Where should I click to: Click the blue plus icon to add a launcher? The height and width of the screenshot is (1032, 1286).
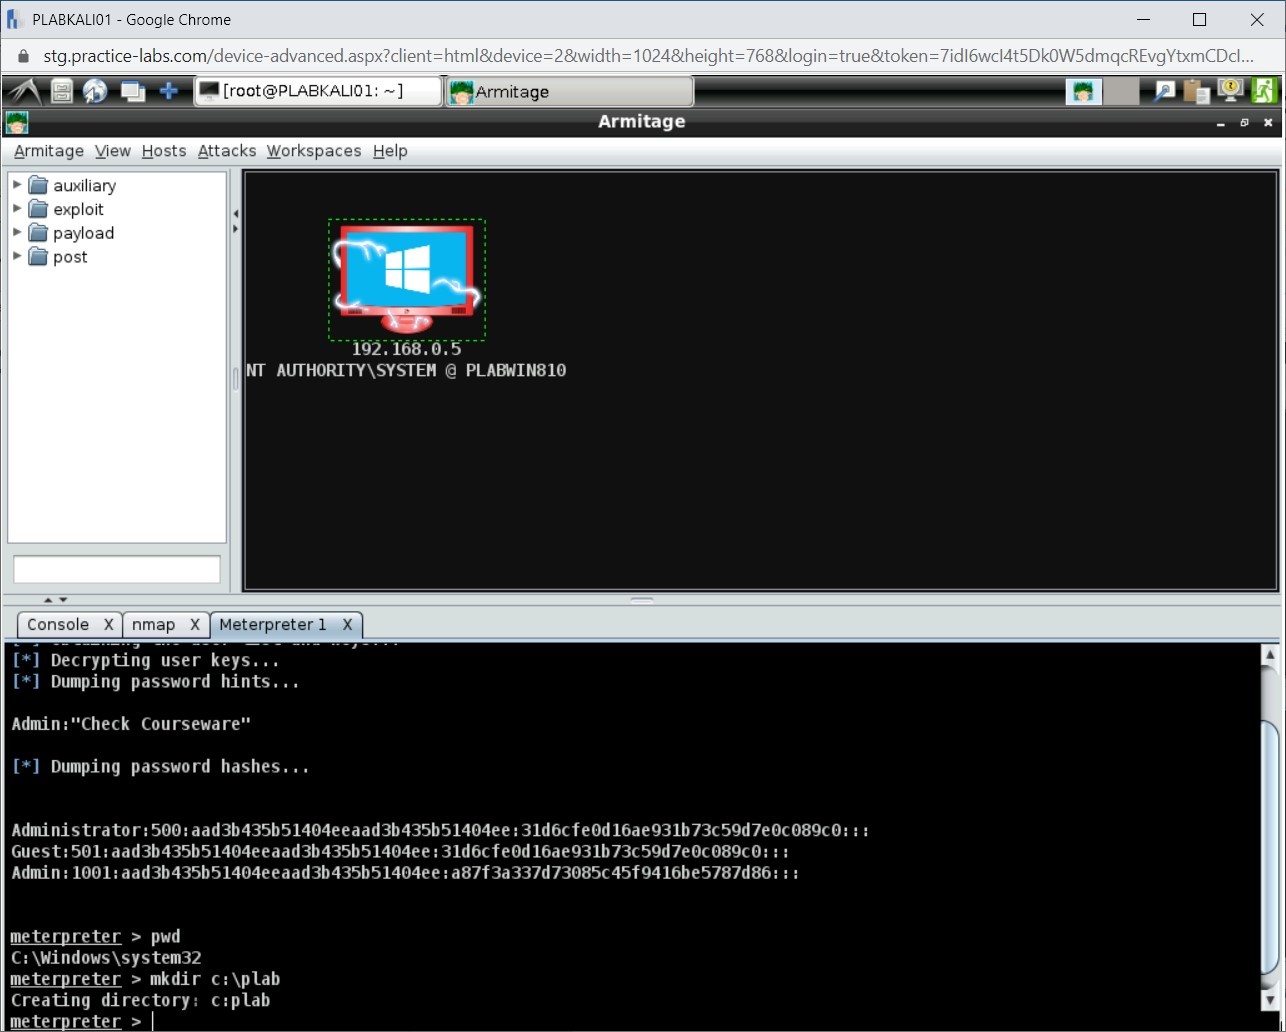click(169, 91)
